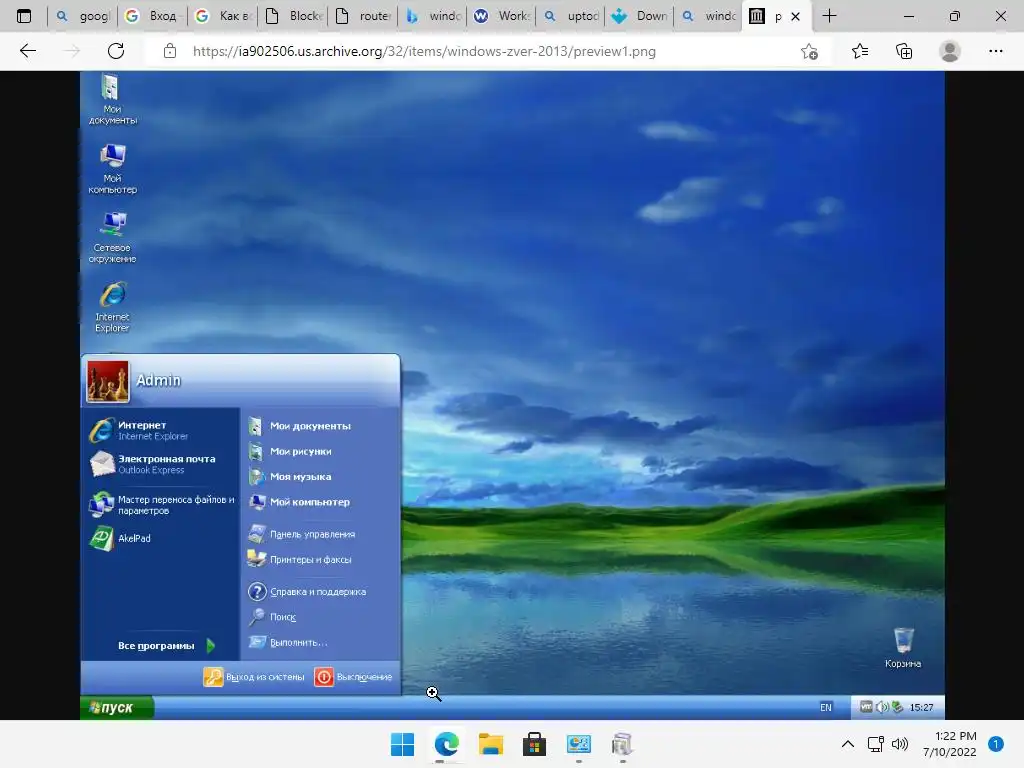Click 'Поиск' in the start menu
This screenshot has height=768, width=1024.
[272, 617]
